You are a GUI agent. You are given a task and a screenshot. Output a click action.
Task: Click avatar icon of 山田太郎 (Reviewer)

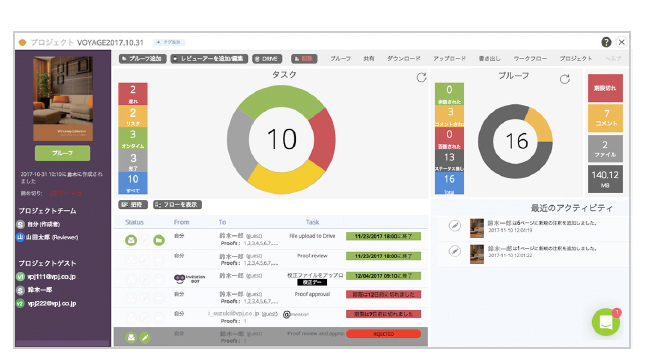point(20,237)
